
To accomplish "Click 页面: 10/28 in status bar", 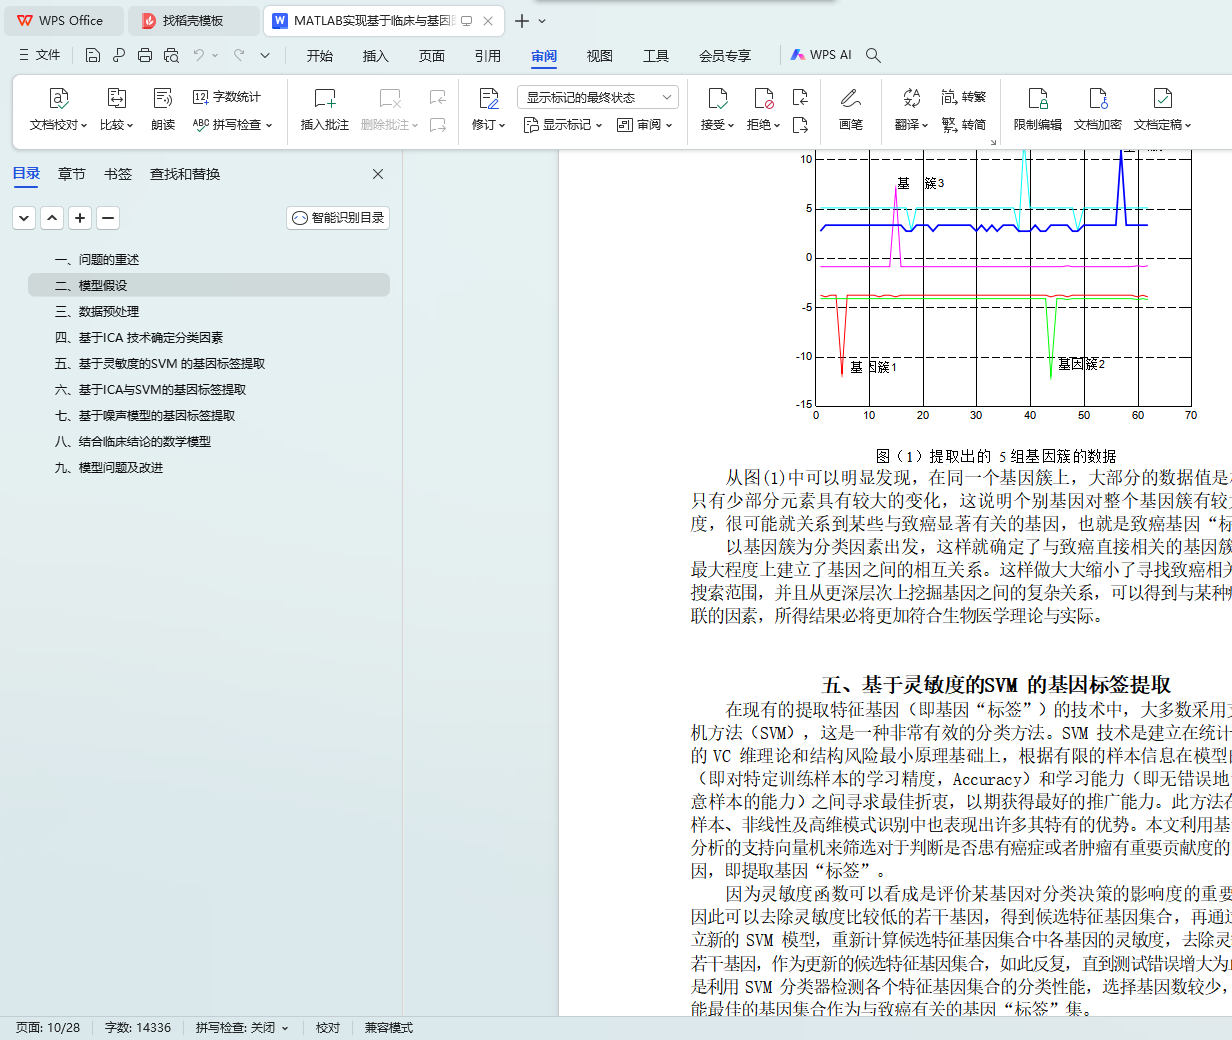I will 47,1028.
